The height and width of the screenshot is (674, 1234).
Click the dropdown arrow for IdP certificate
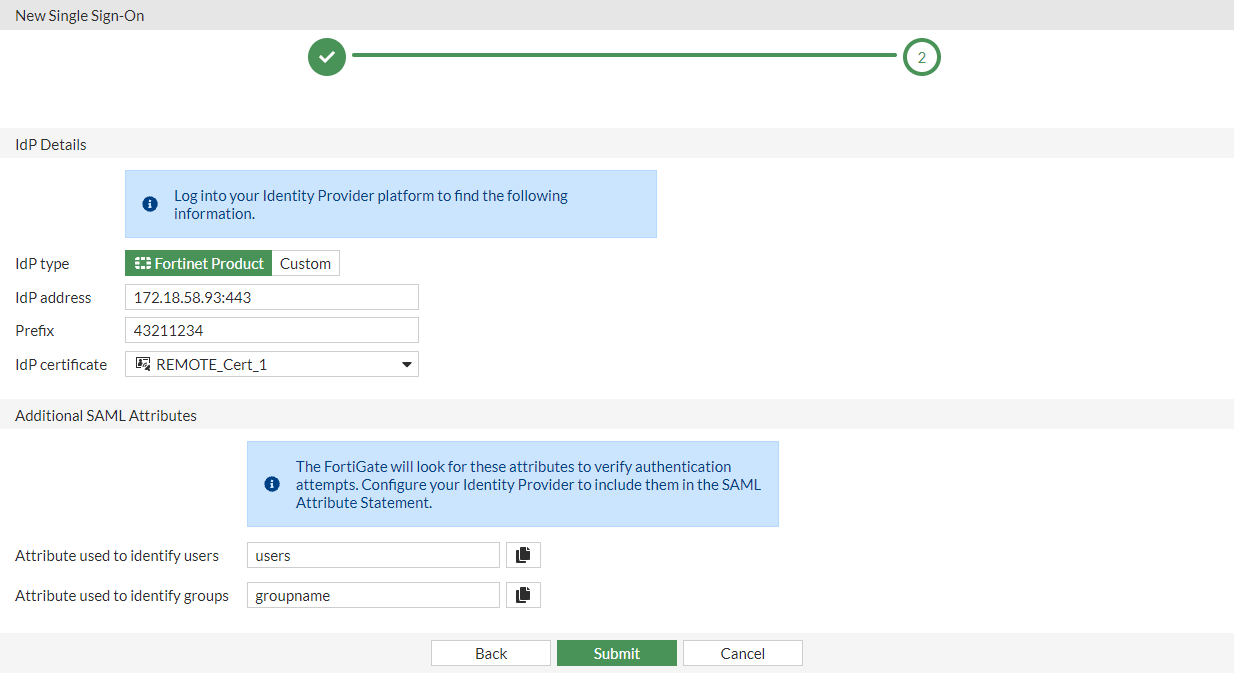[406, 364]
